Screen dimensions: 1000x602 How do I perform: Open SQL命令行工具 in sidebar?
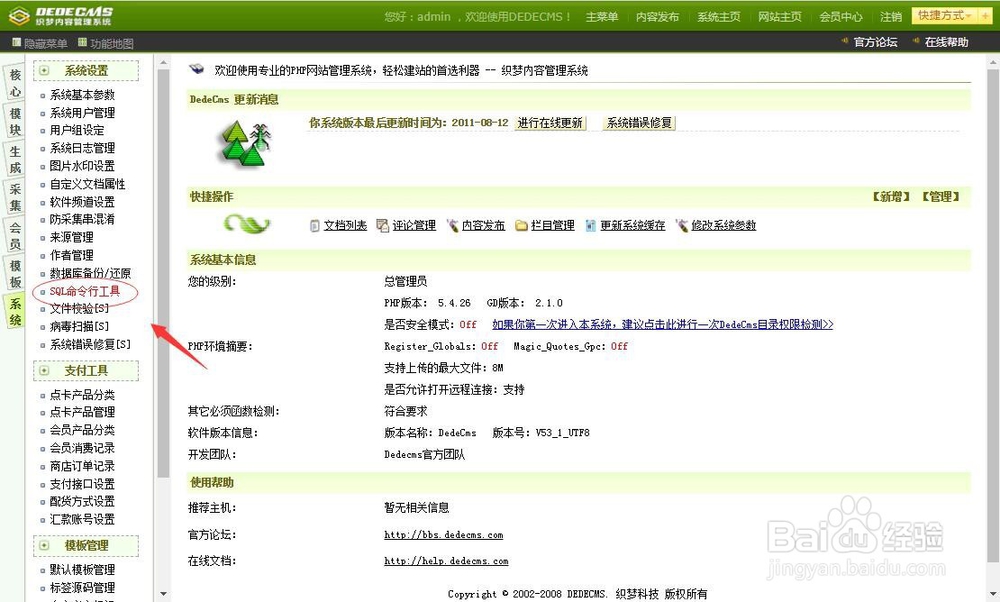point(85,291)
